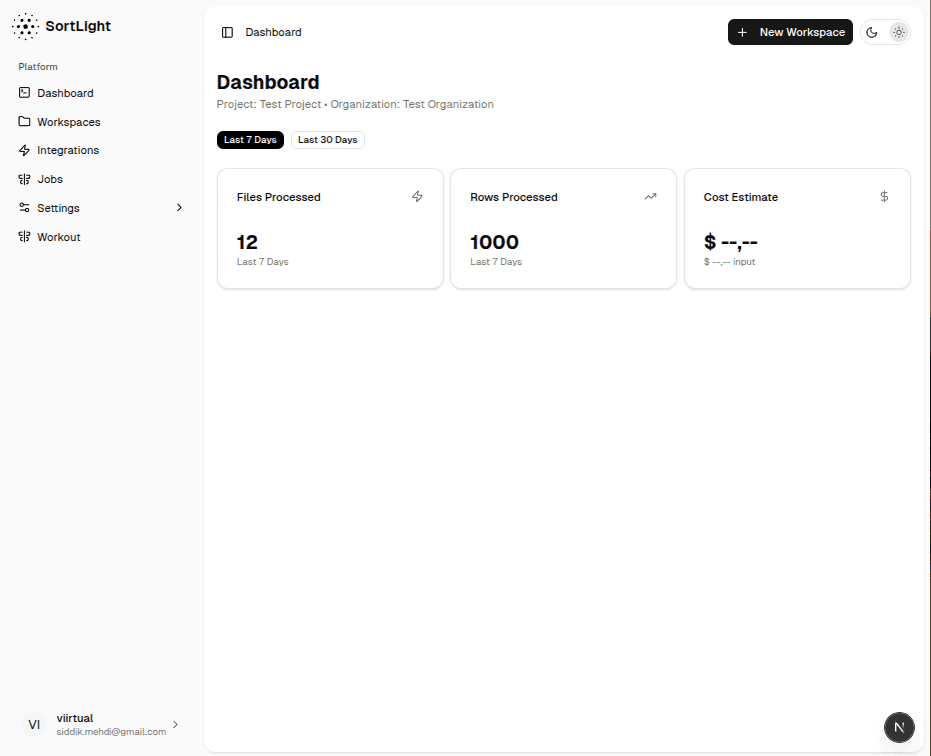The width and height of the screenshot is (931, 756).
Task: Click the trend arrow icon on Rows Processed card
Action: (650, 197)
